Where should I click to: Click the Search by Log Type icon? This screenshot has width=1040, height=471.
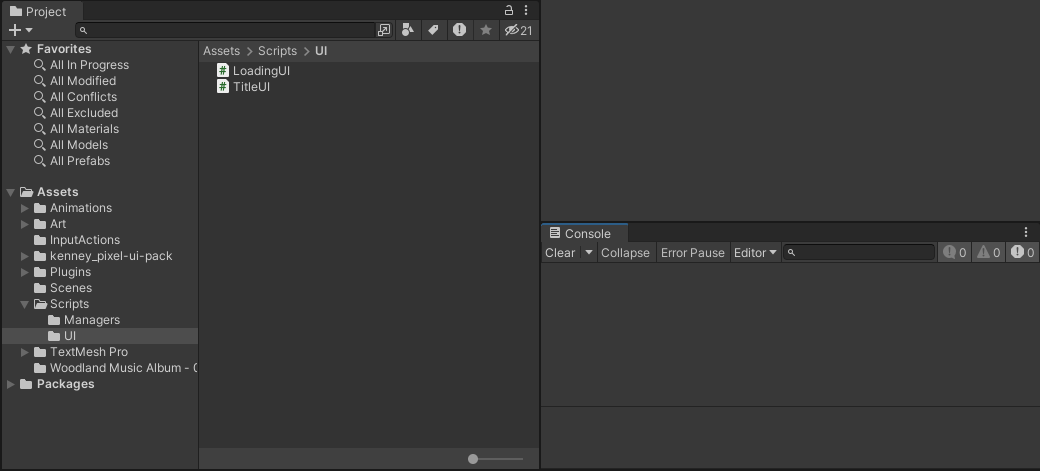[459, 30]
